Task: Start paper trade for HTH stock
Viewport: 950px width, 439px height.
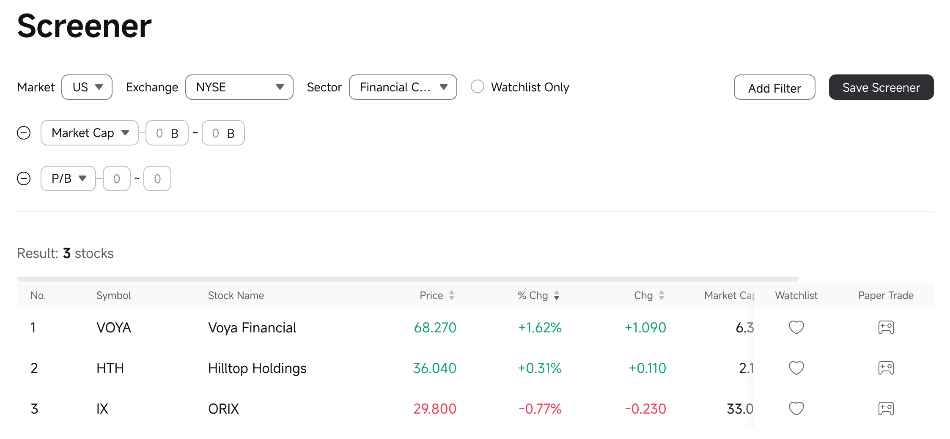Action: click(x=885, y=368)
